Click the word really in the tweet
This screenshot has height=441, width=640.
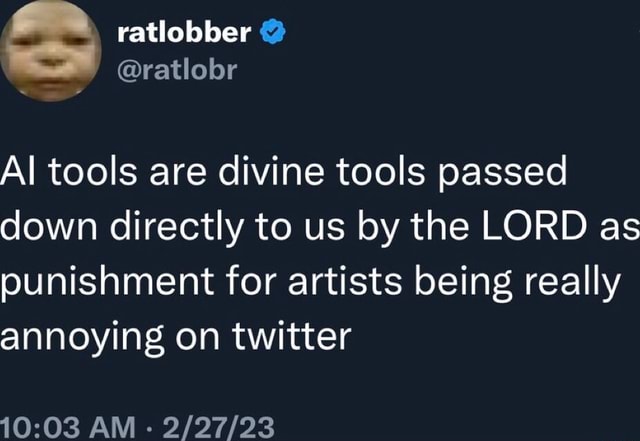click(x=572, y=283)
